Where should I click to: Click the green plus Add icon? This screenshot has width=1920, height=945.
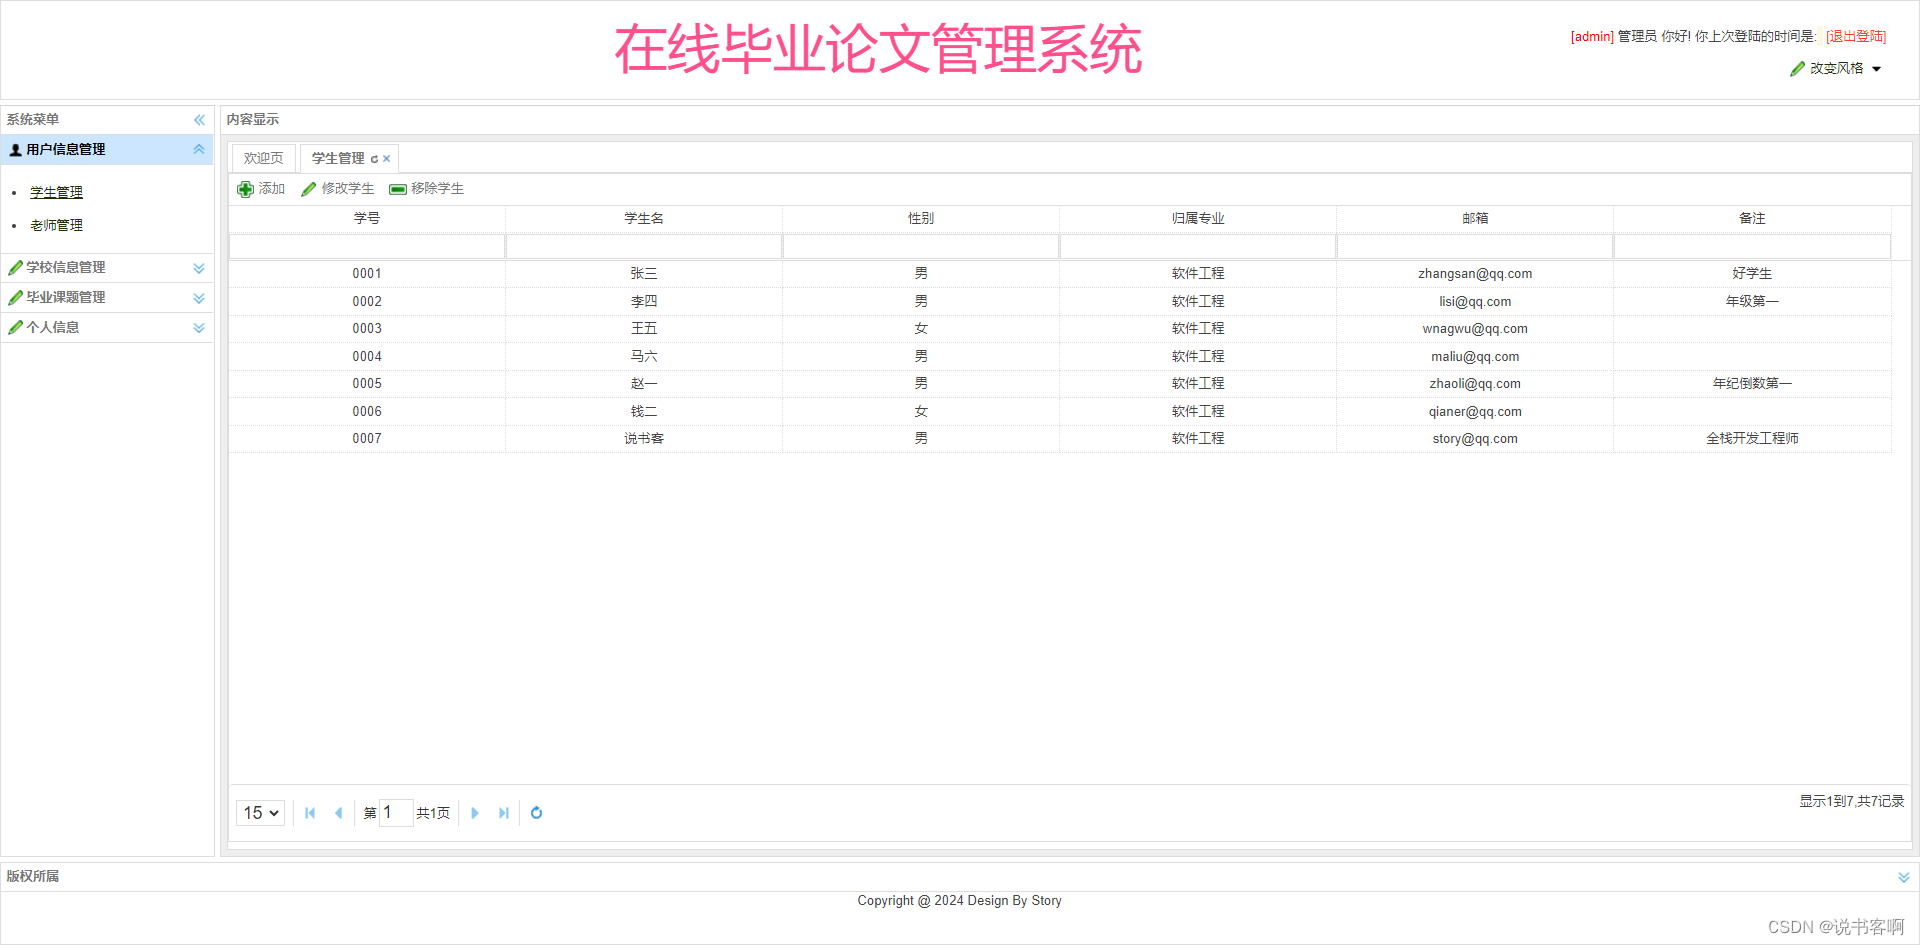point(245,189)
